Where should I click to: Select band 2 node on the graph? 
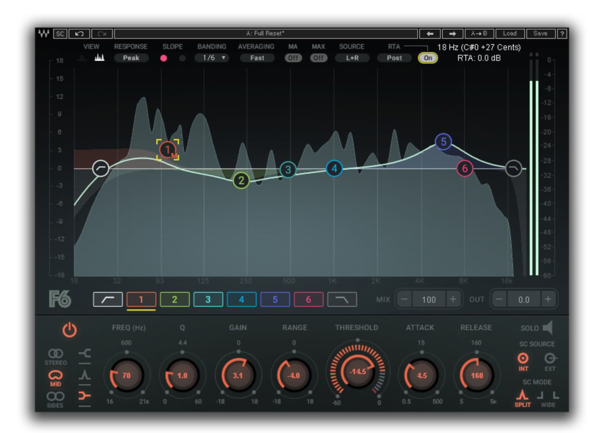(x=241, y=181)
